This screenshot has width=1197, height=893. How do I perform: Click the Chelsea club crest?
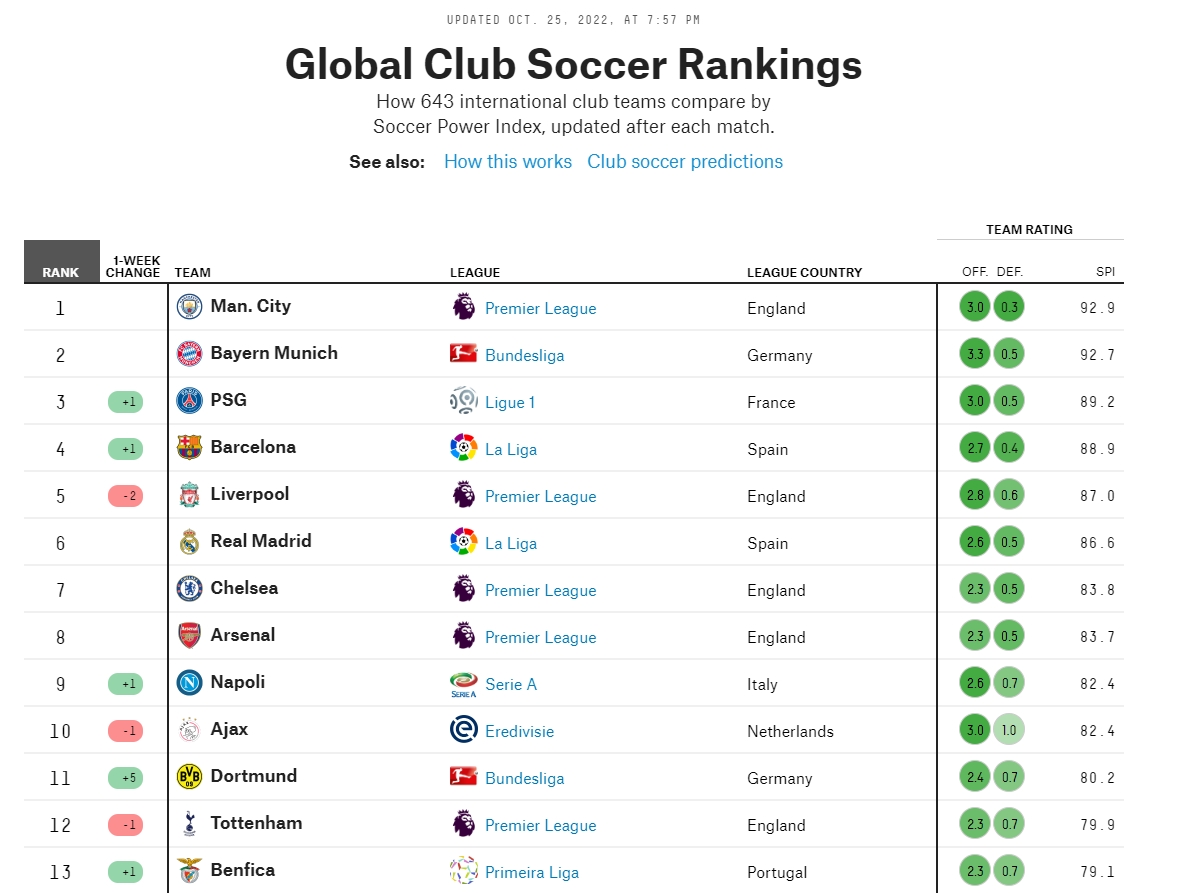[189, 588]
